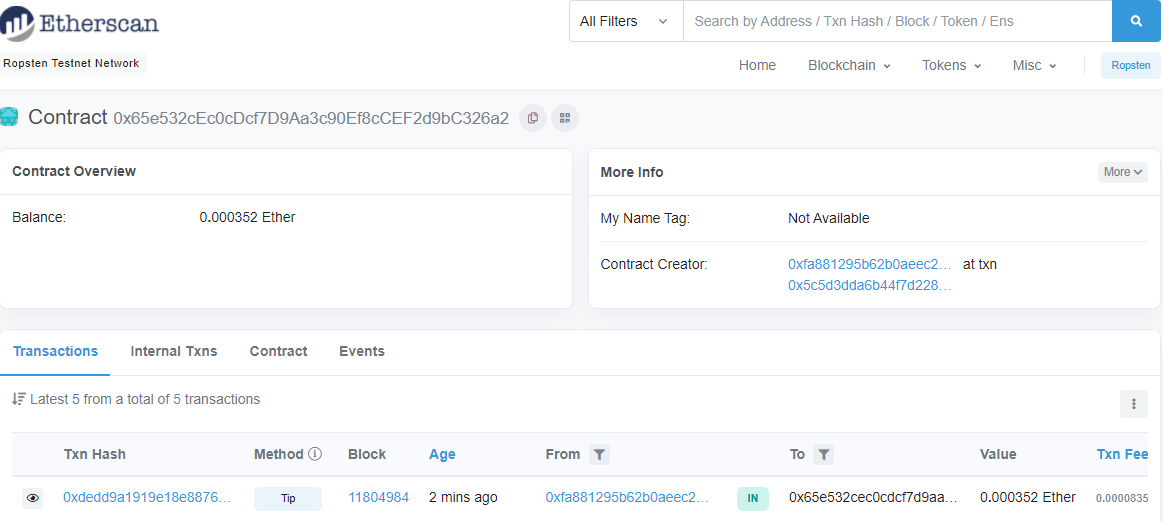Screen dimensions: 1163x521
Task: Expand the Tokens menu
Action: [x=952, y=65]
